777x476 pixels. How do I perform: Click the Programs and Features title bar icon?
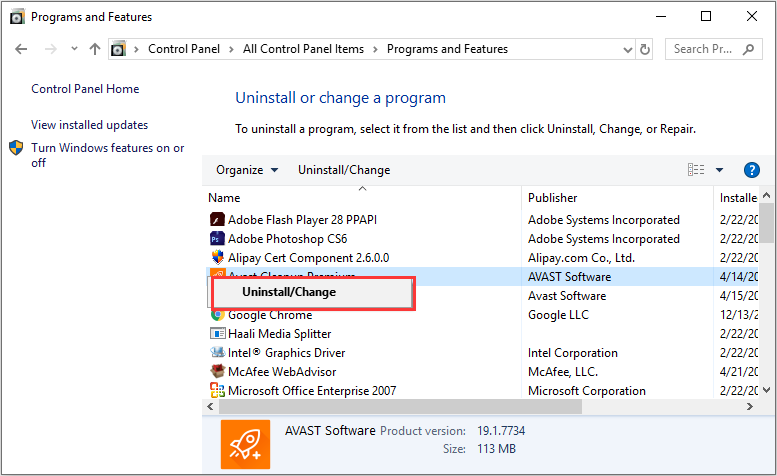(17, 17)
